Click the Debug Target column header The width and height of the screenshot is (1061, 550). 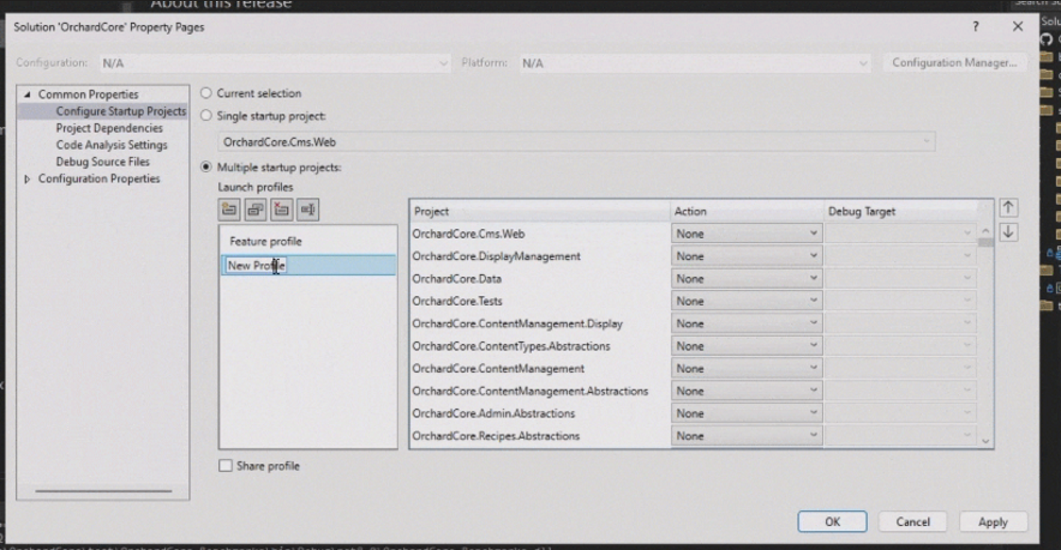click(x=901, y=211)
